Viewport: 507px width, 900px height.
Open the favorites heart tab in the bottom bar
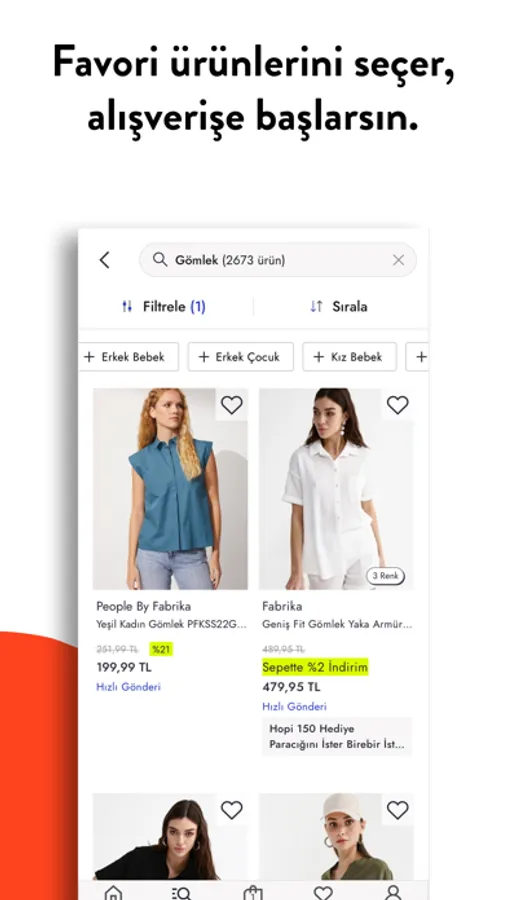click(323, 893)
